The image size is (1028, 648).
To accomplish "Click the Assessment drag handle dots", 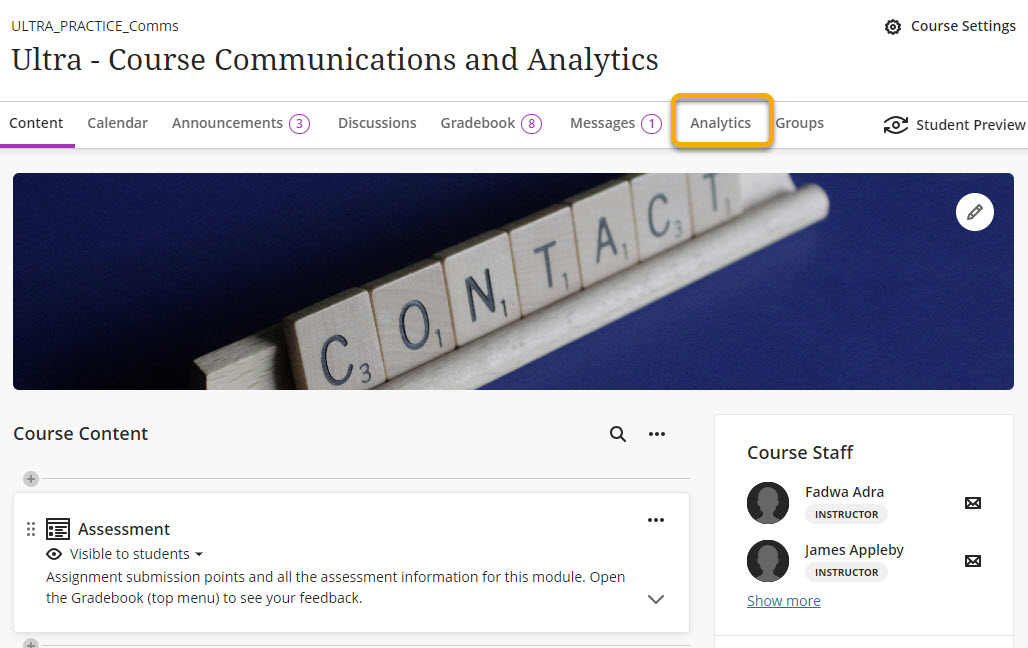I will pyautogui.click(x=31, y=529).
